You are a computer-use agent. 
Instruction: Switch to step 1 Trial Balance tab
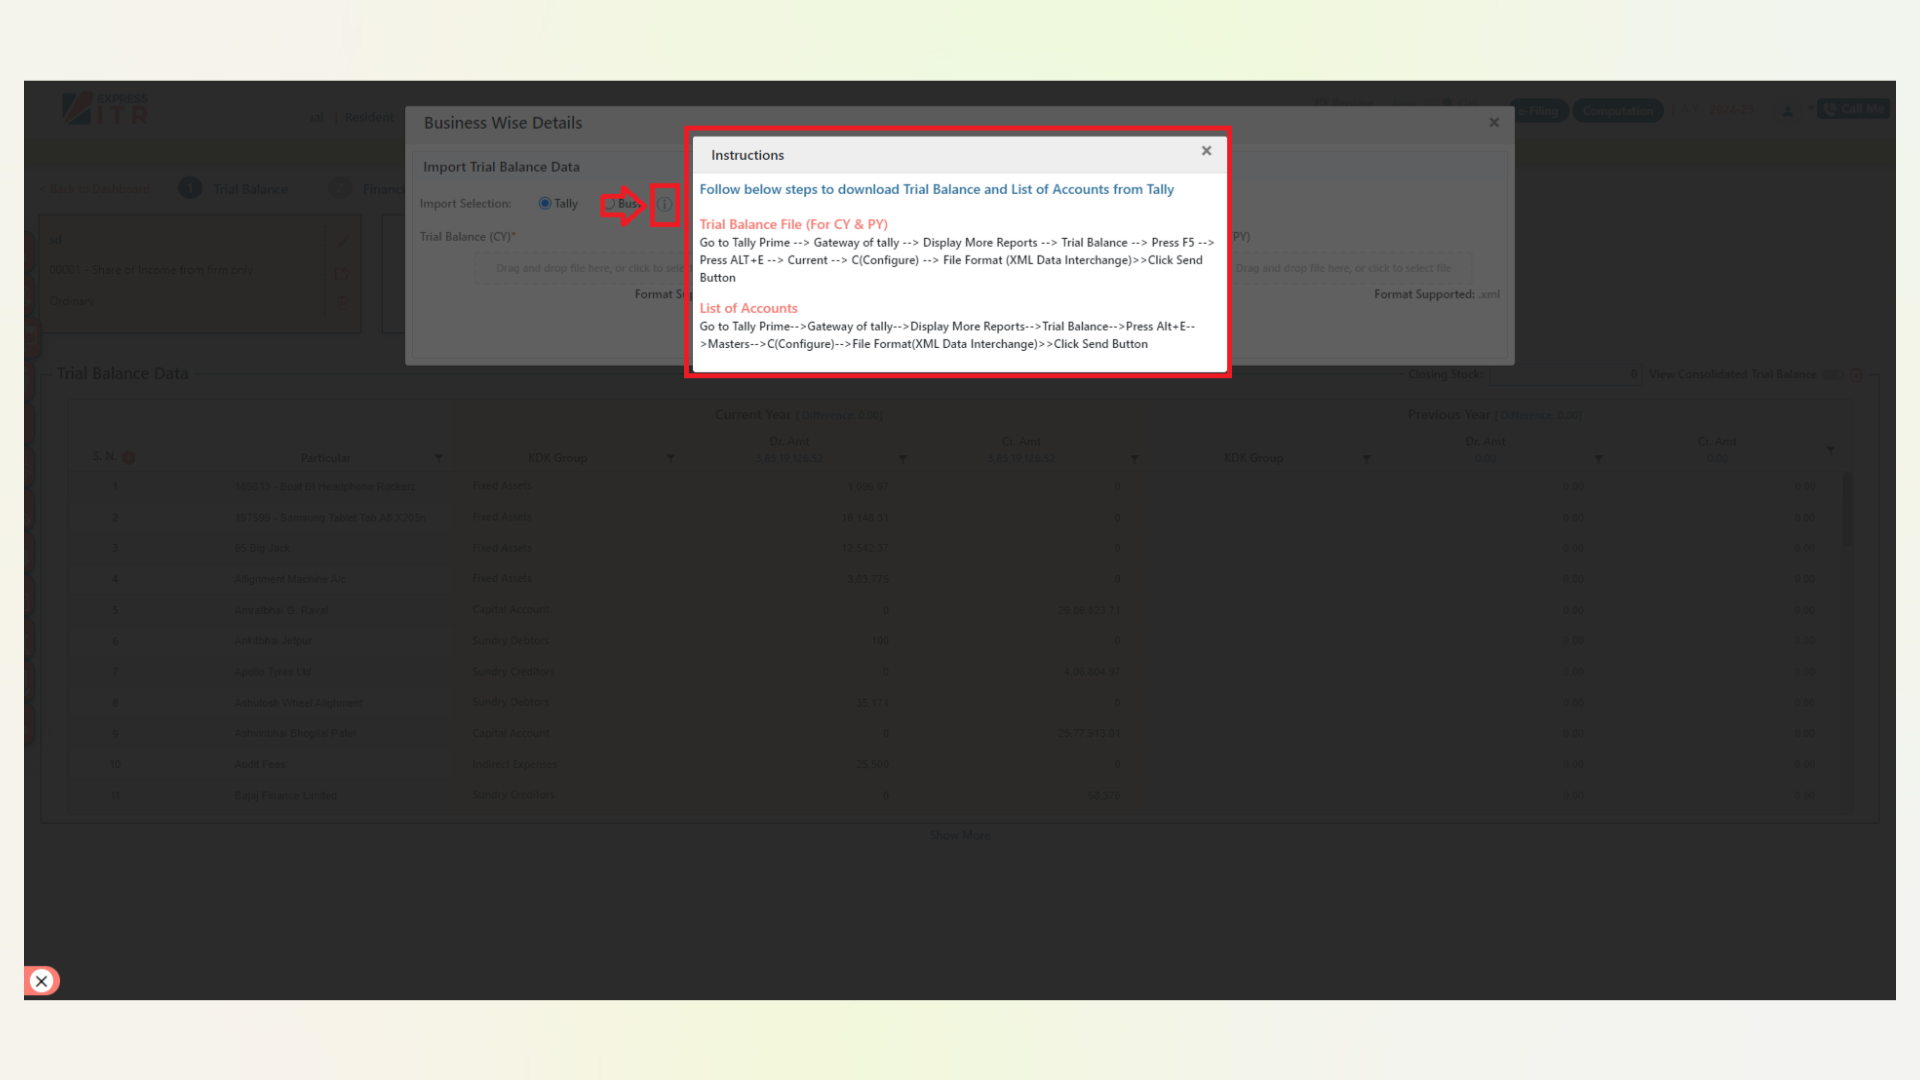click(234, 189)
